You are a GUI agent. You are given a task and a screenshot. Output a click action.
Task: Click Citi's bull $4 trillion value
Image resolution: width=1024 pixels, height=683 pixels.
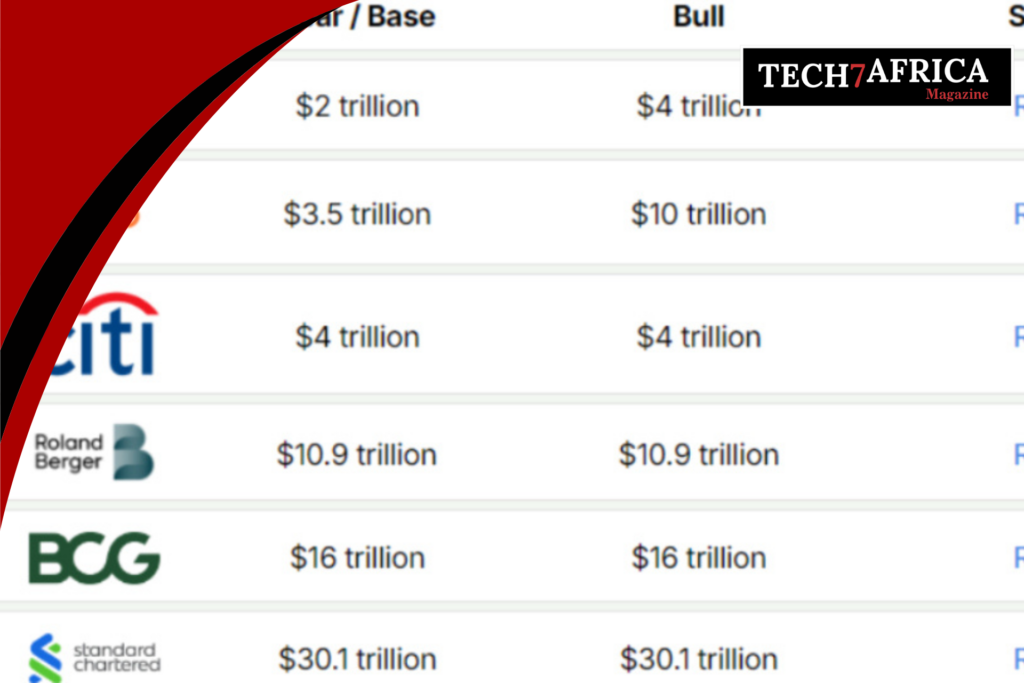(699, 337)
